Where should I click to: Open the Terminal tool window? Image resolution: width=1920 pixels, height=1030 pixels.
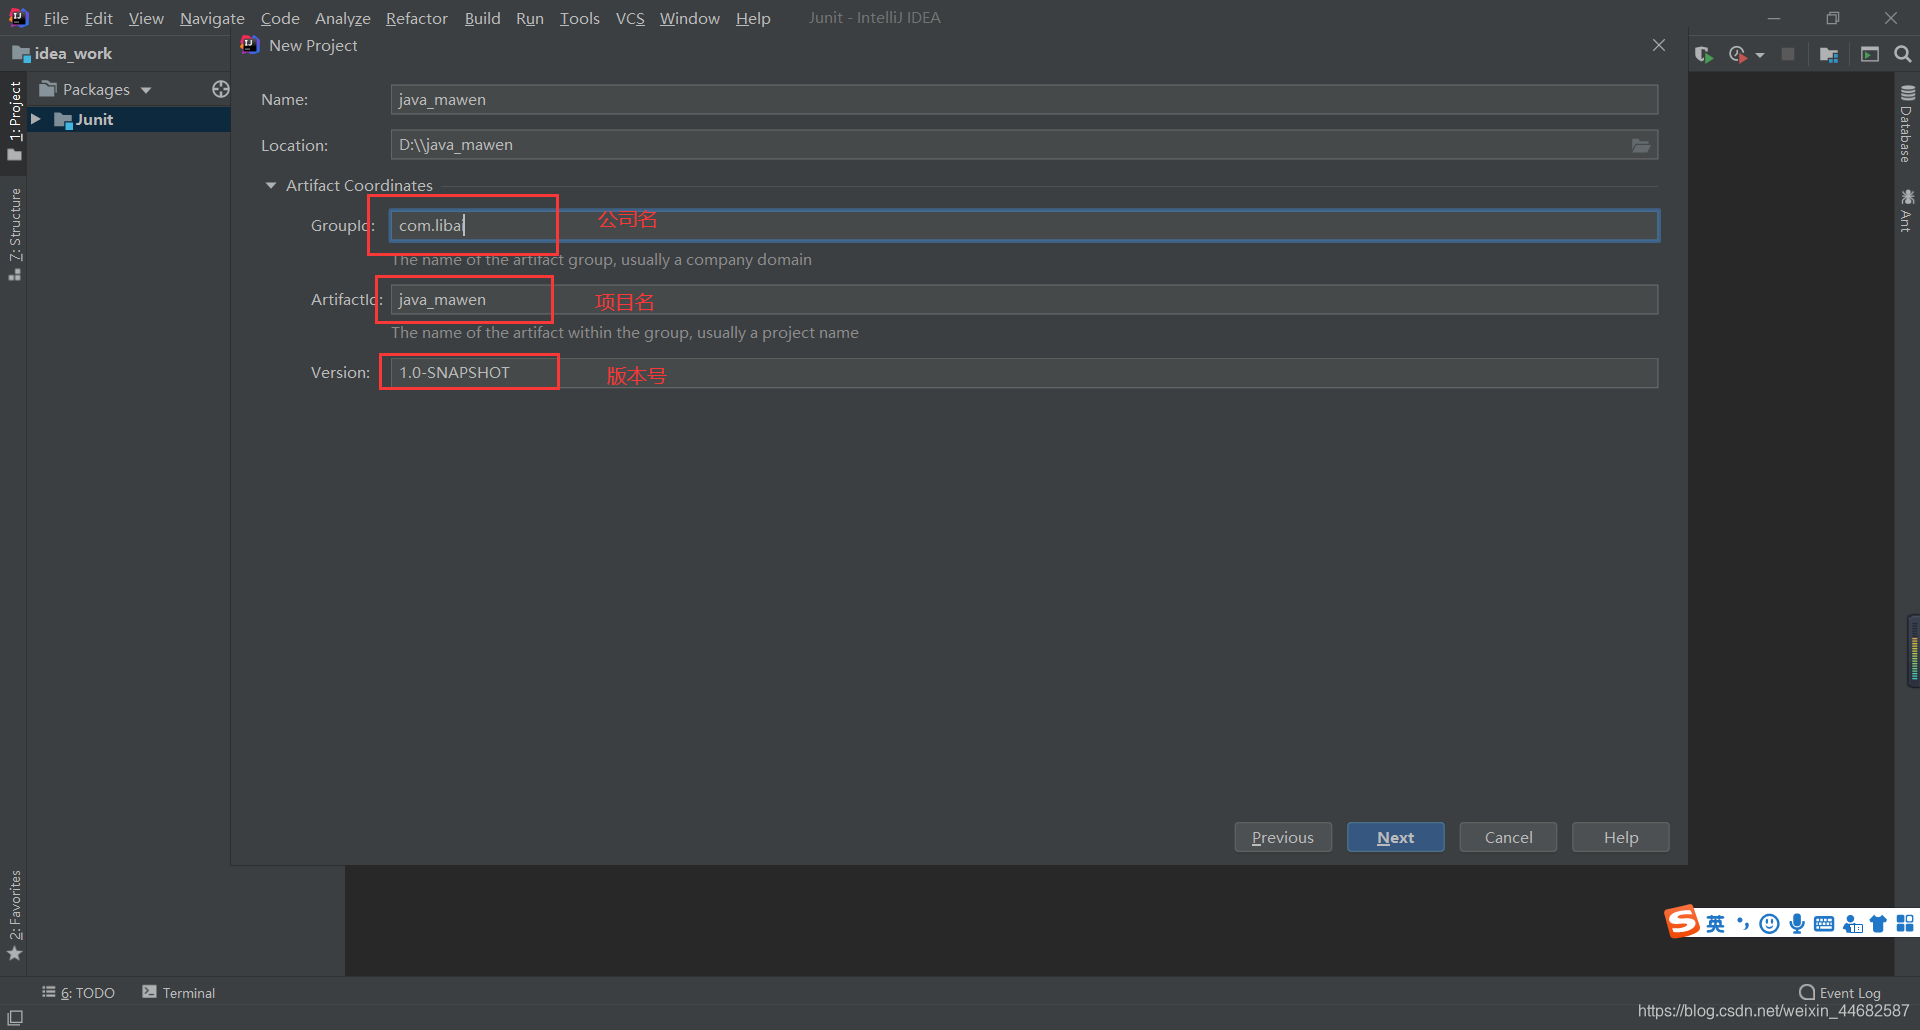point(178,992)
